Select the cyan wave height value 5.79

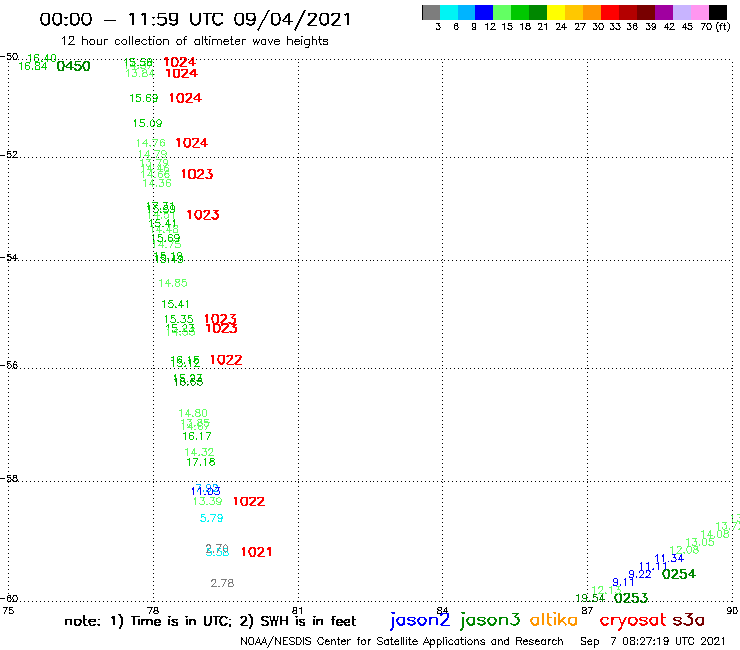[211, 518]
